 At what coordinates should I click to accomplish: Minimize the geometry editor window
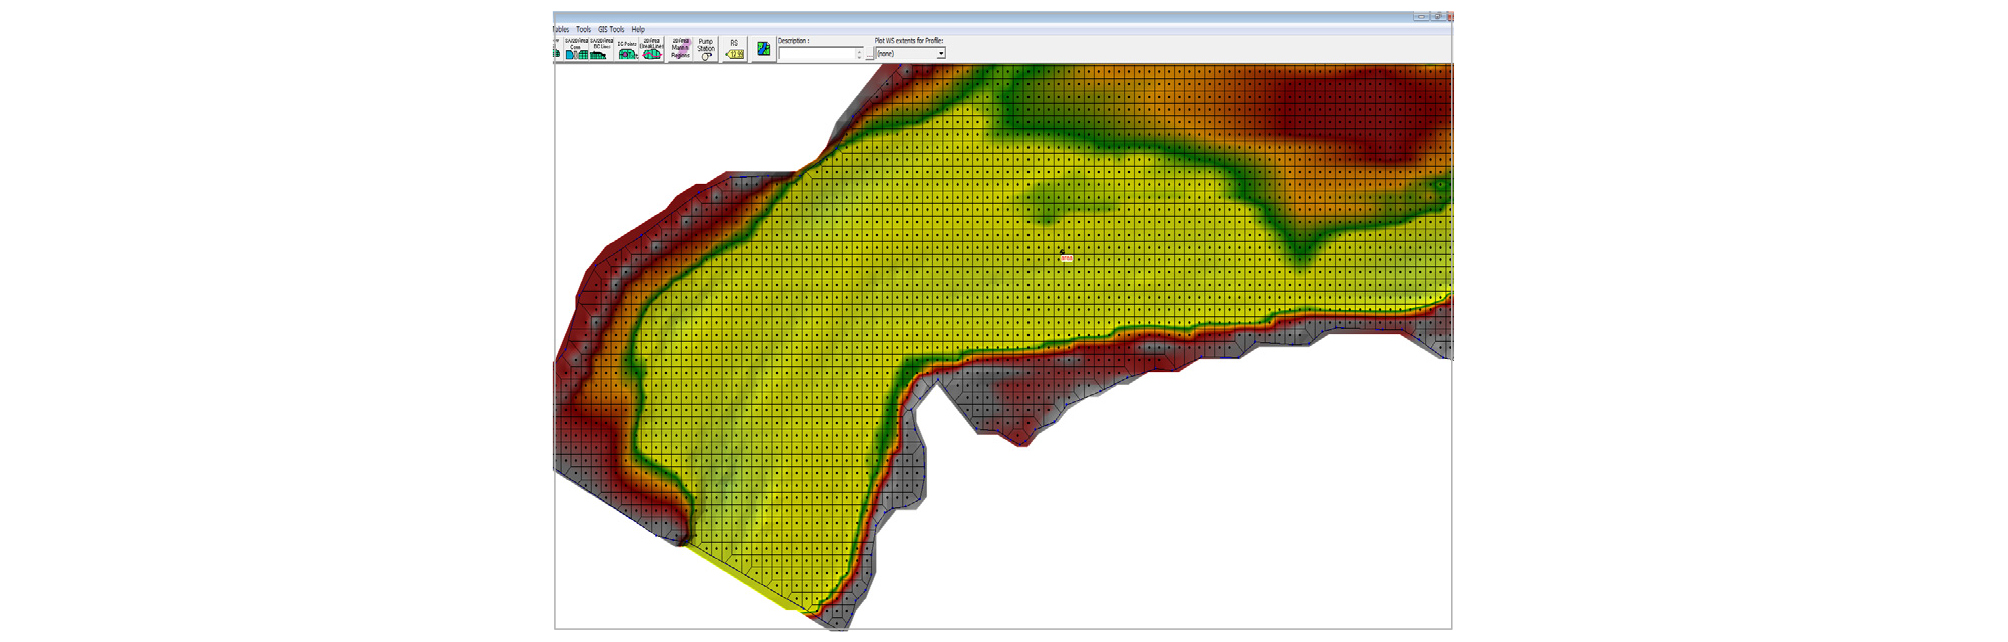(x=1421, y=17)
